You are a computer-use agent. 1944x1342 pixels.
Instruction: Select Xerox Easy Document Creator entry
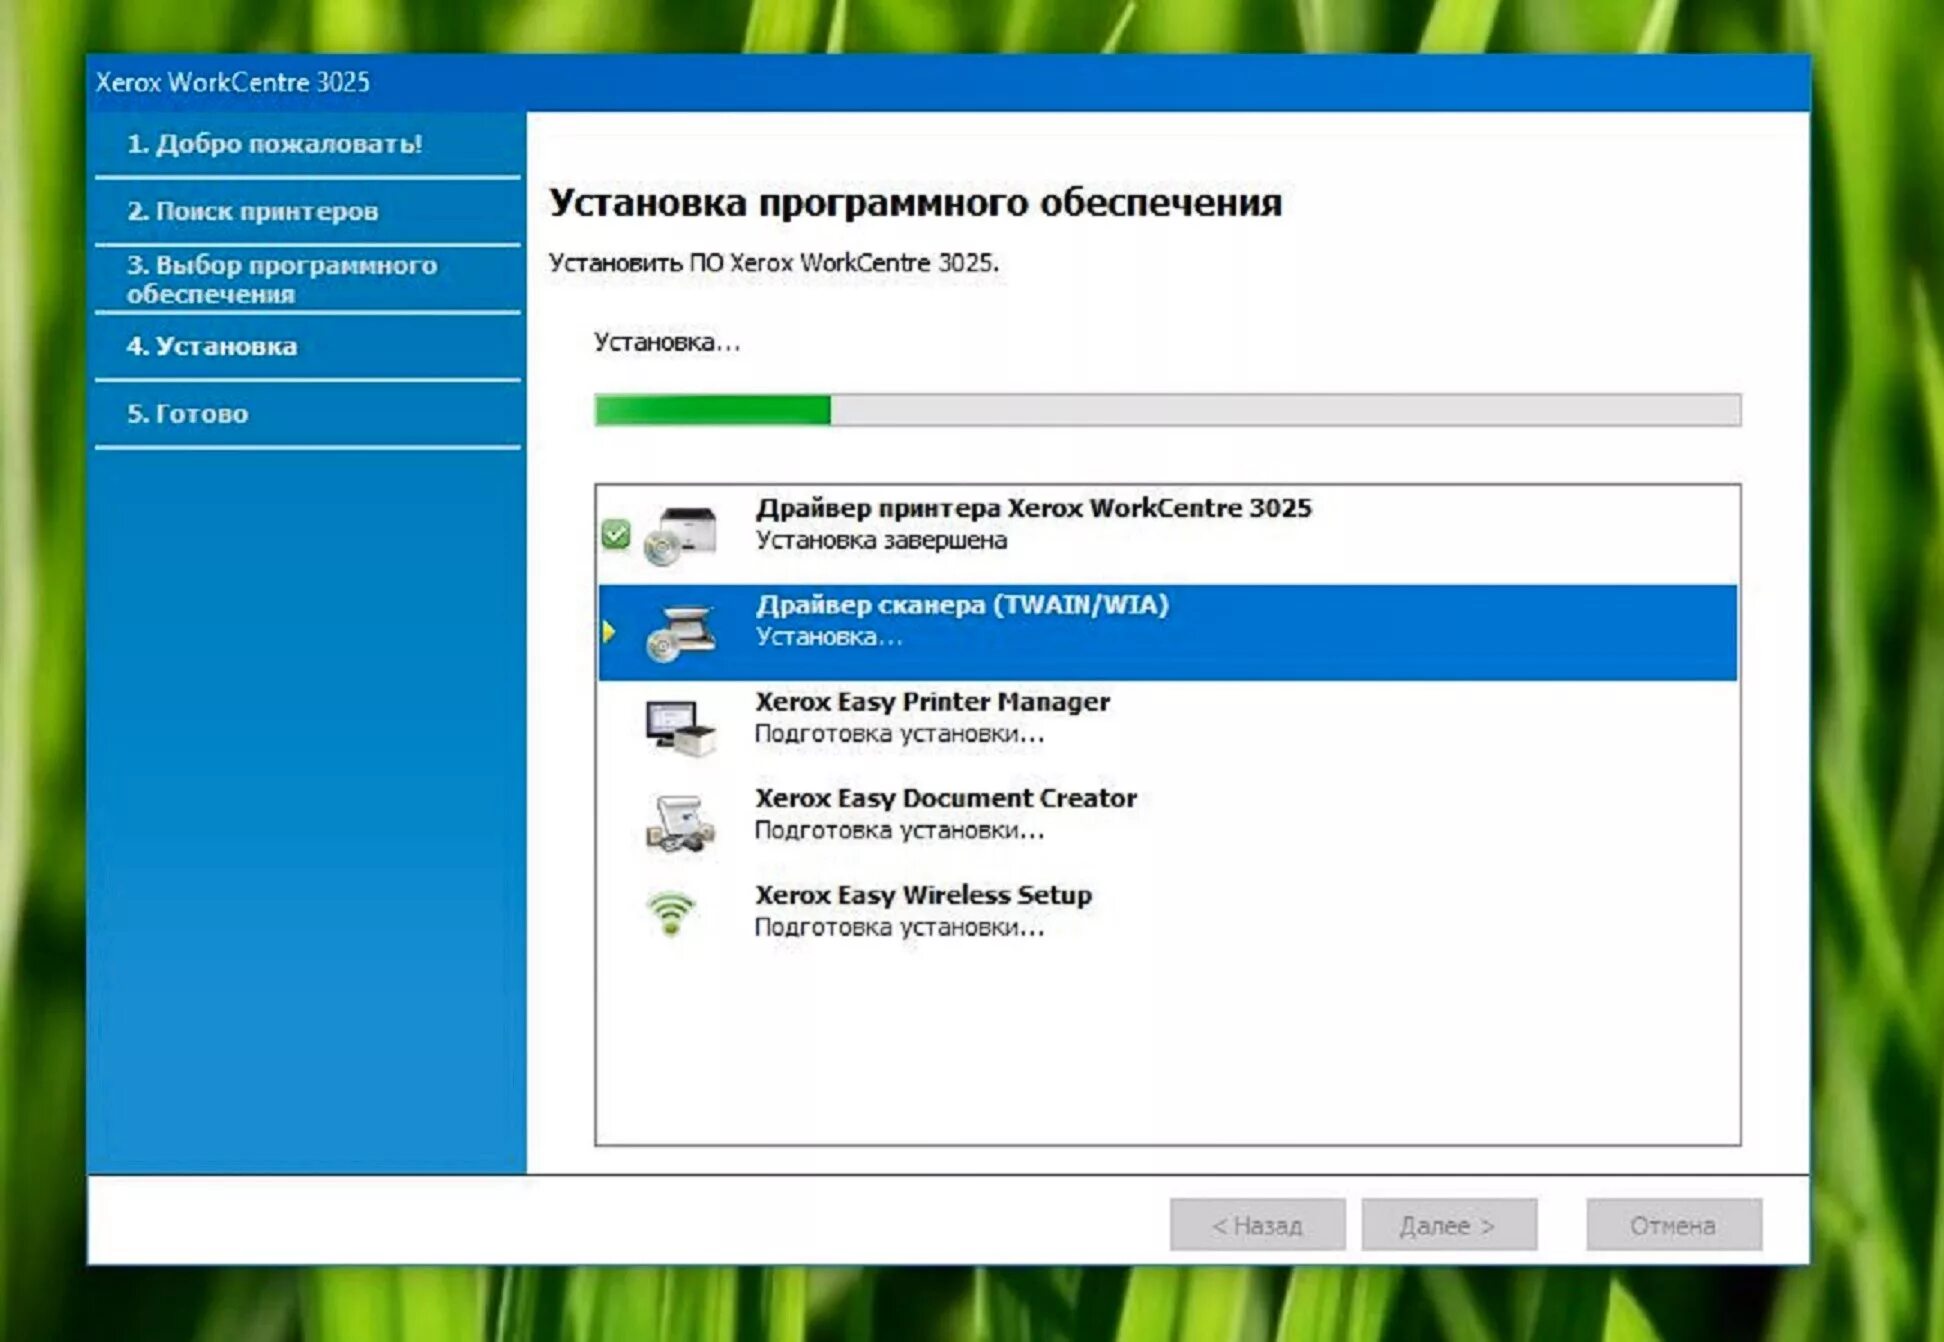1167,824
